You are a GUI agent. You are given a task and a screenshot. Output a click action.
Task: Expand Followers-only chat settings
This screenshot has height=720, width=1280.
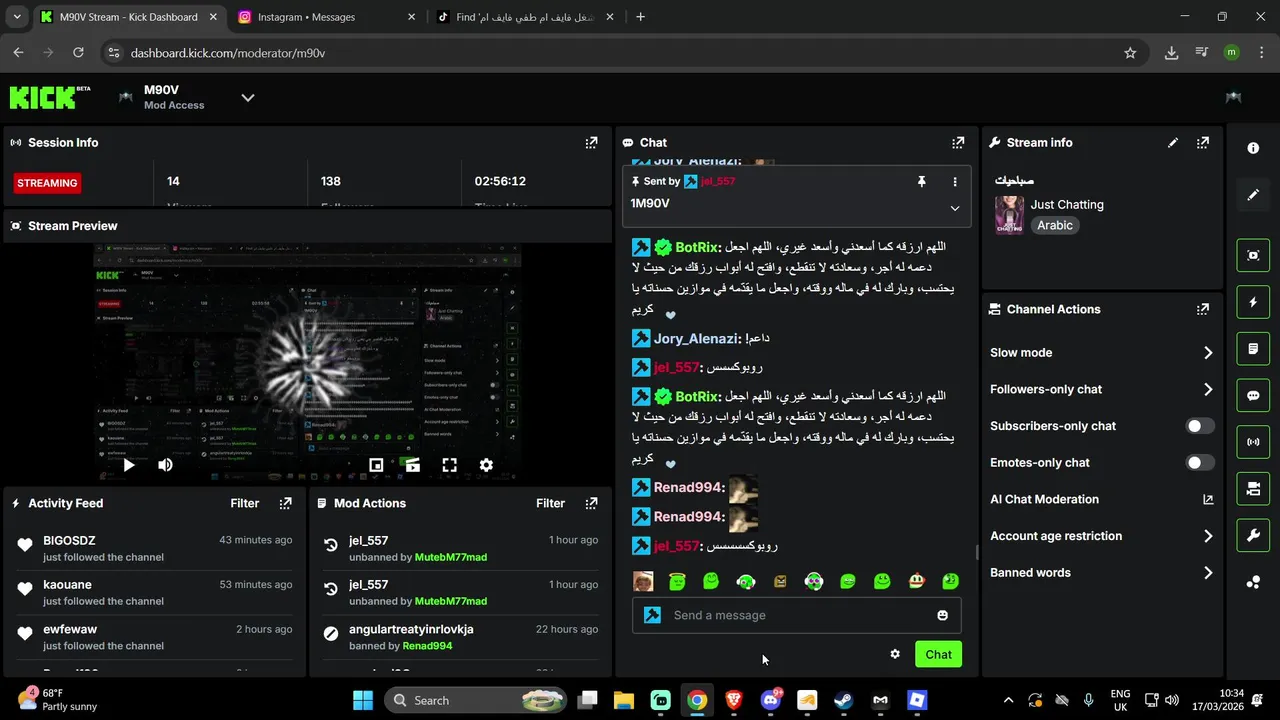pyautogui.click(x=1101, y=390)
